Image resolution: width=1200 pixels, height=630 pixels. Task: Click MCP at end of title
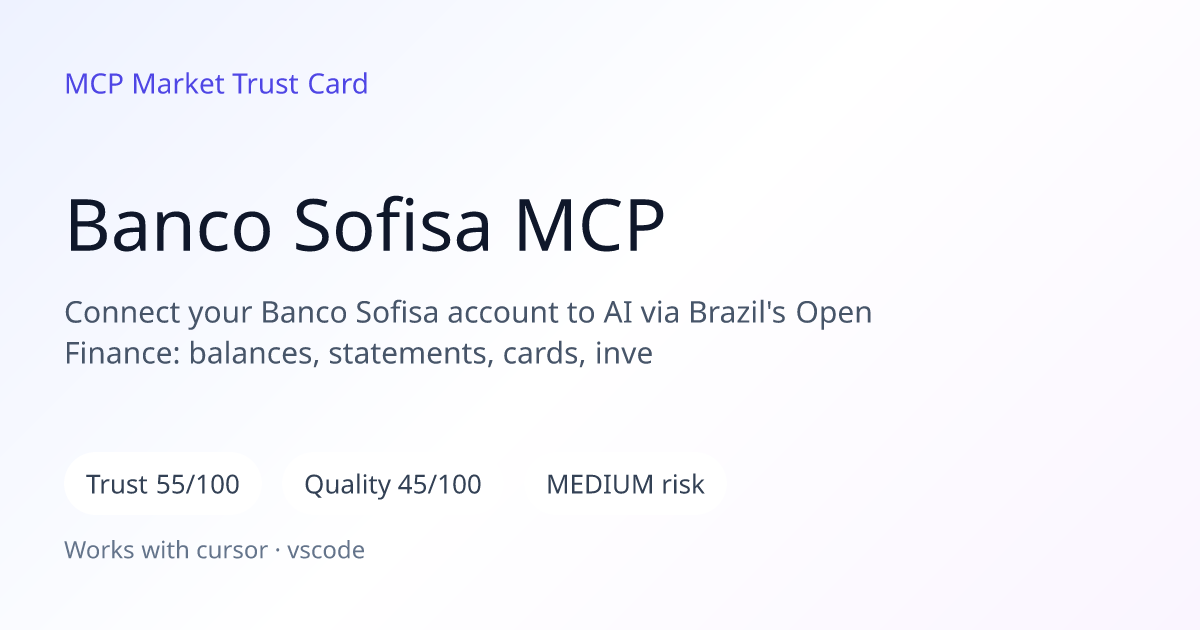(590, 226)
